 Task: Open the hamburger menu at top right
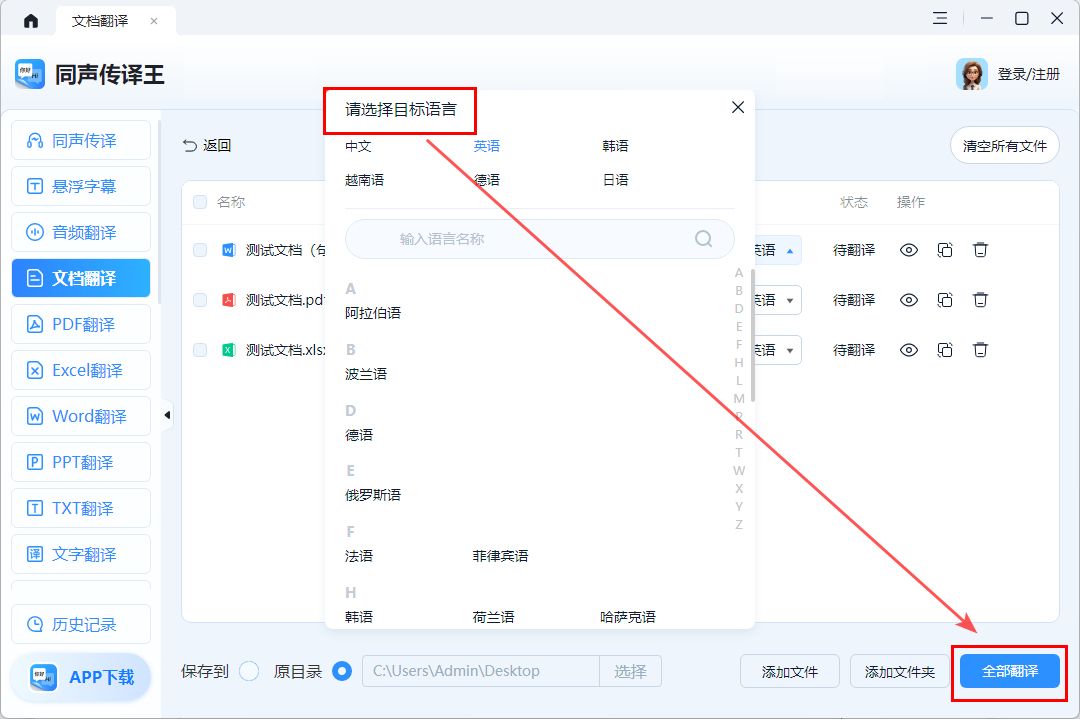pos(940,18)
